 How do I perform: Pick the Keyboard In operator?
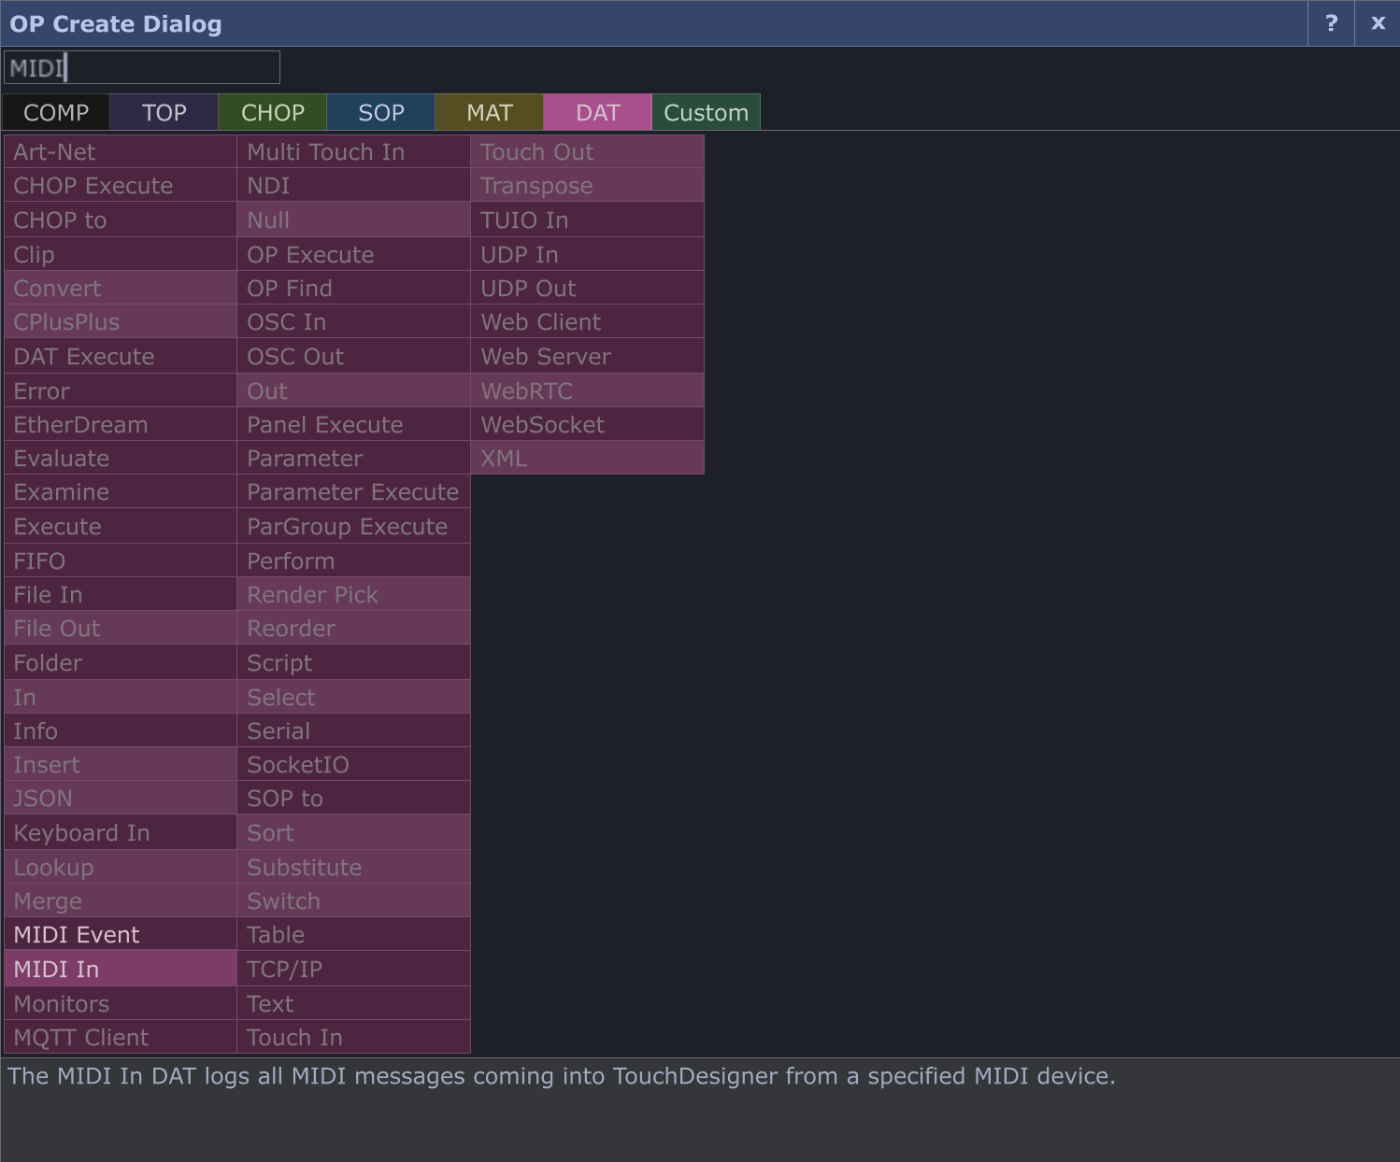point(120,833)
